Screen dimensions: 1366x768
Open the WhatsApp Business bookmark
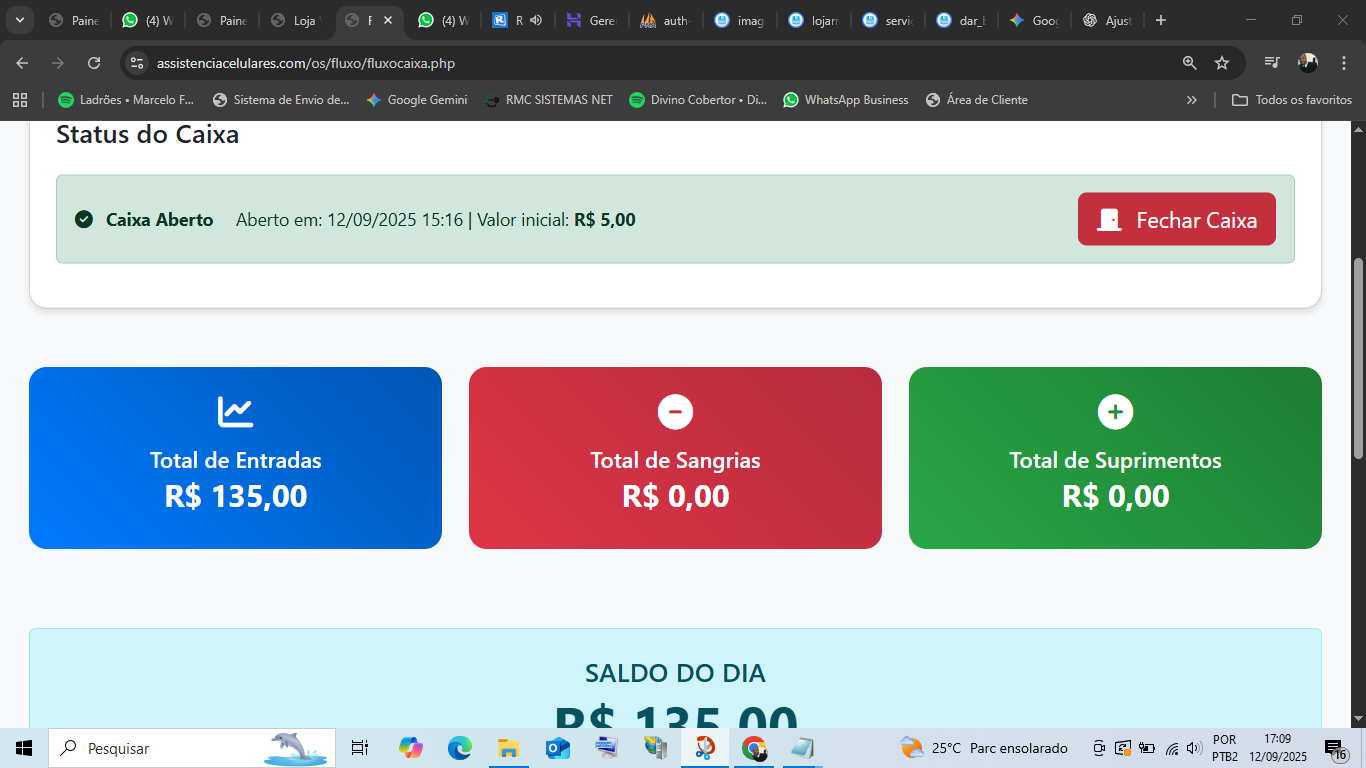(x=846, y=100)
